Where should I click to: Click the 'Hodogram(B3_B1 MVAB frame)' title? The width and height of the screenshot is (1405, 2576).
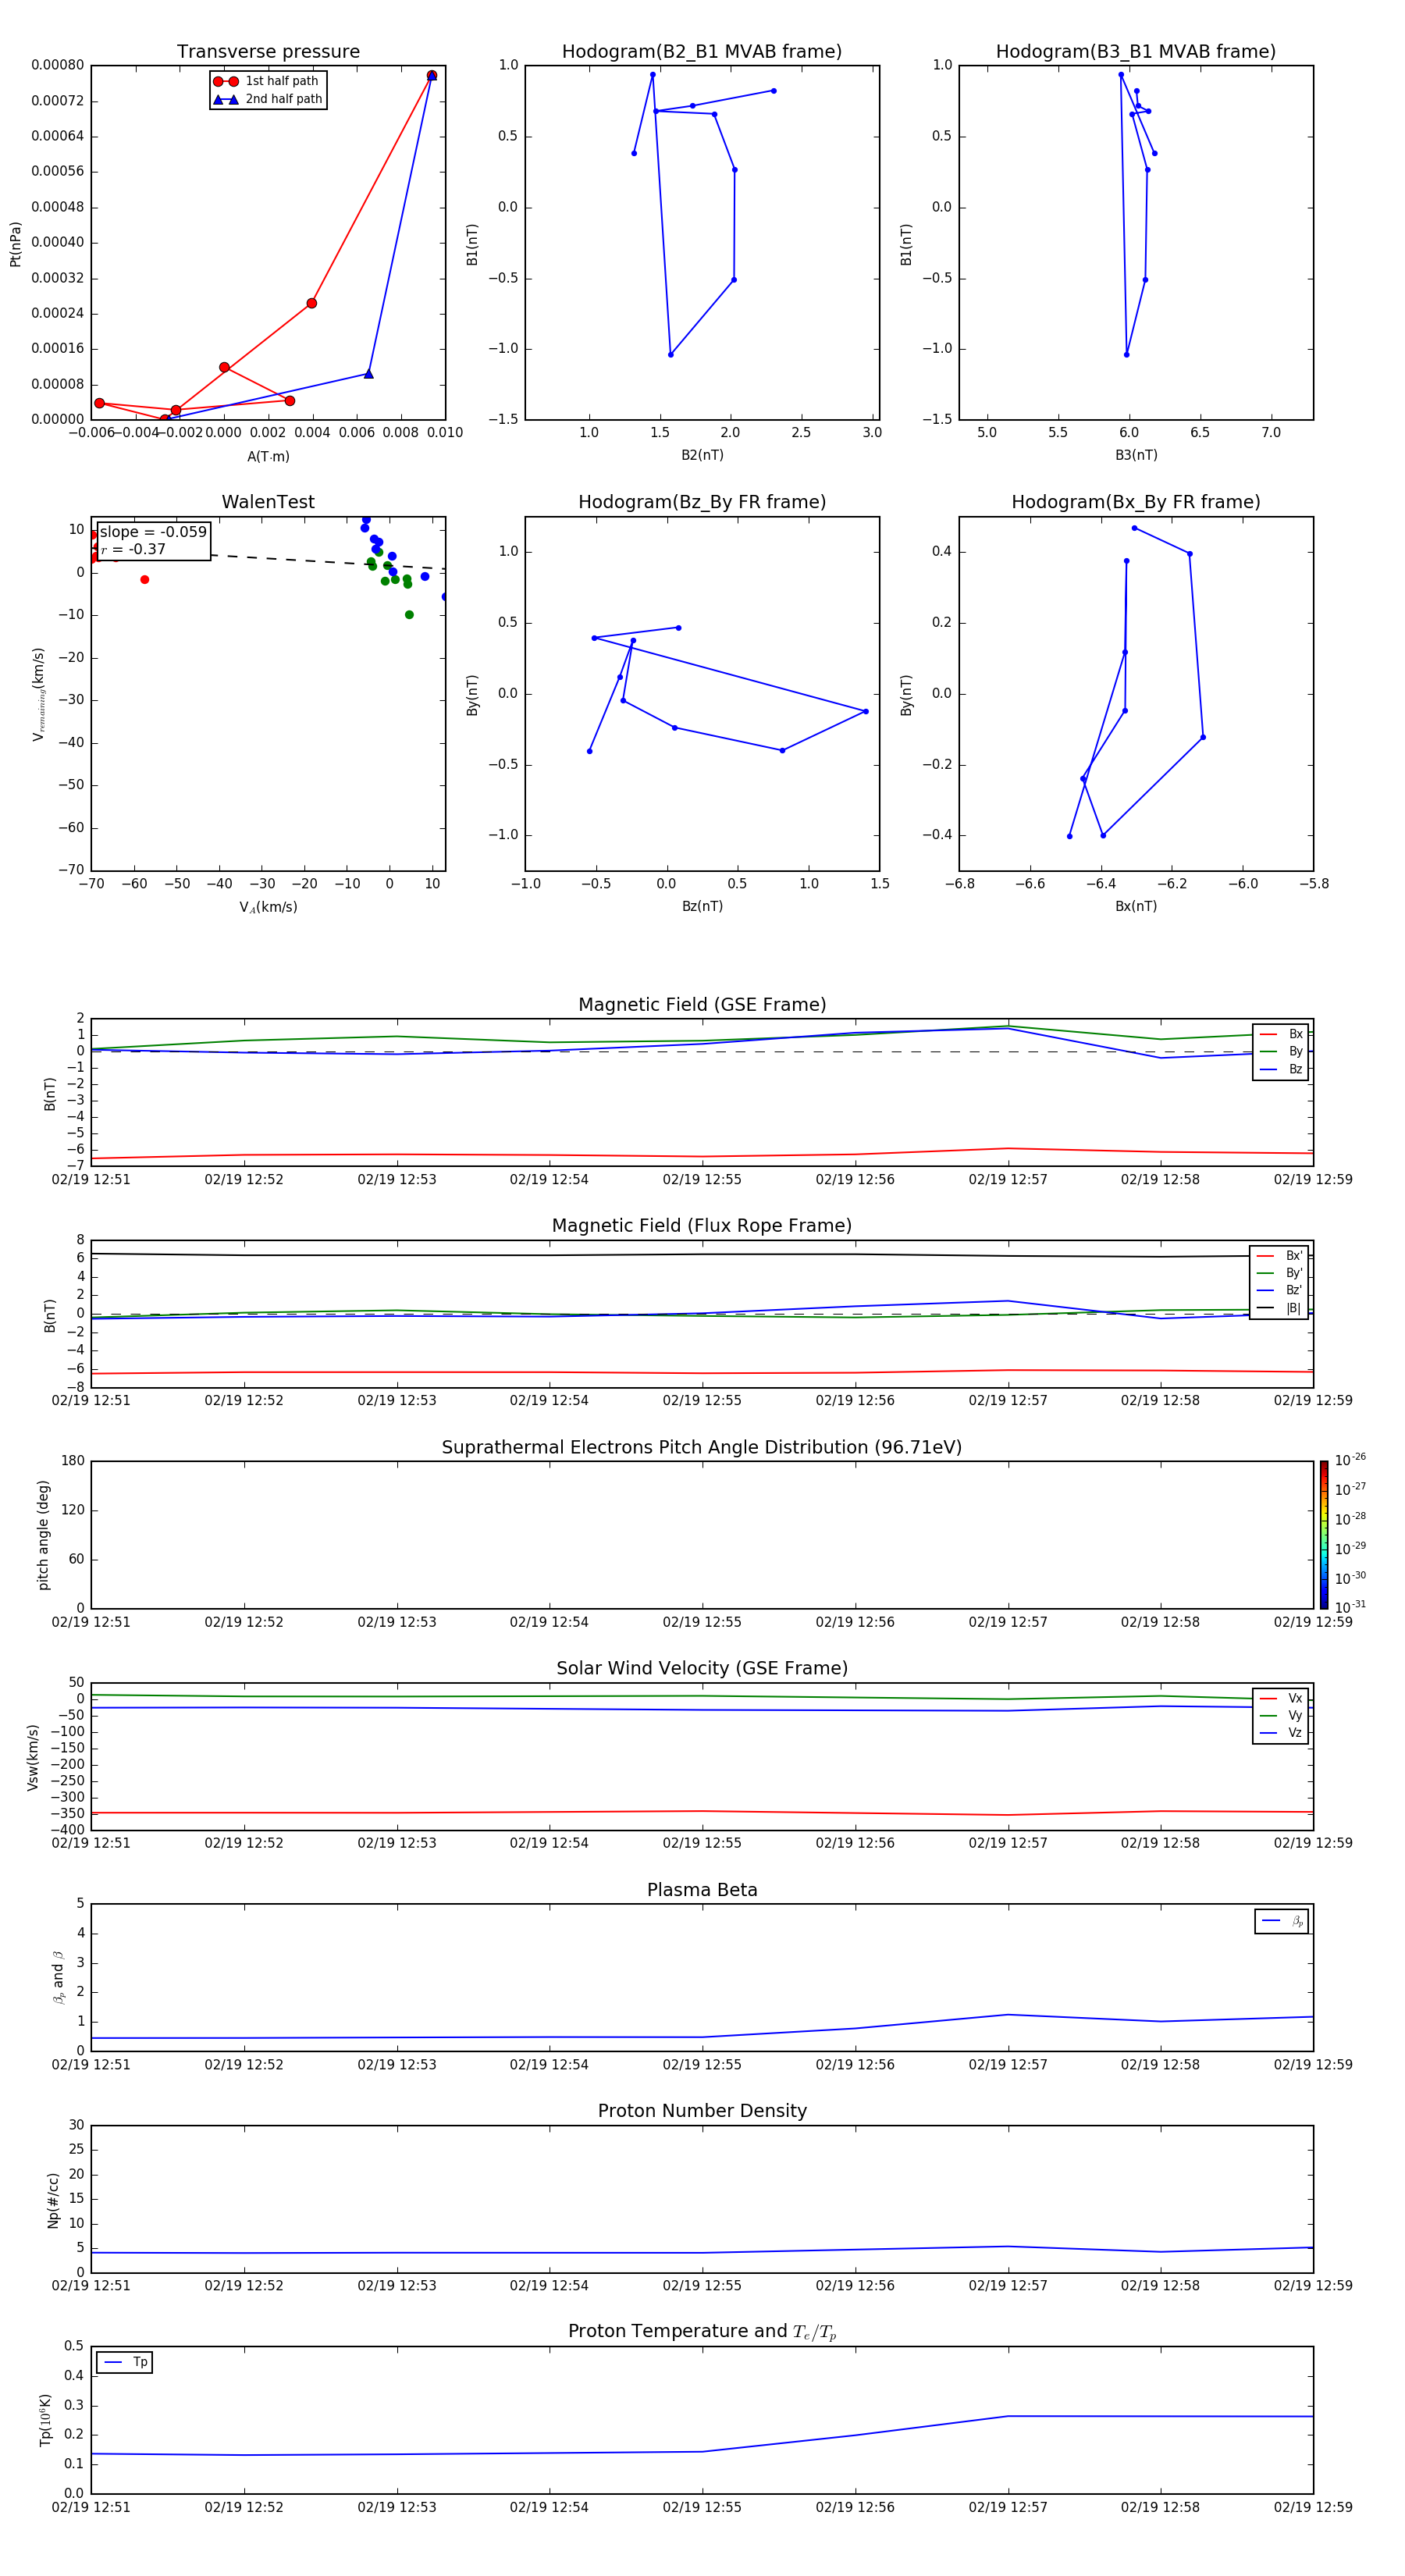[1136, 52]
